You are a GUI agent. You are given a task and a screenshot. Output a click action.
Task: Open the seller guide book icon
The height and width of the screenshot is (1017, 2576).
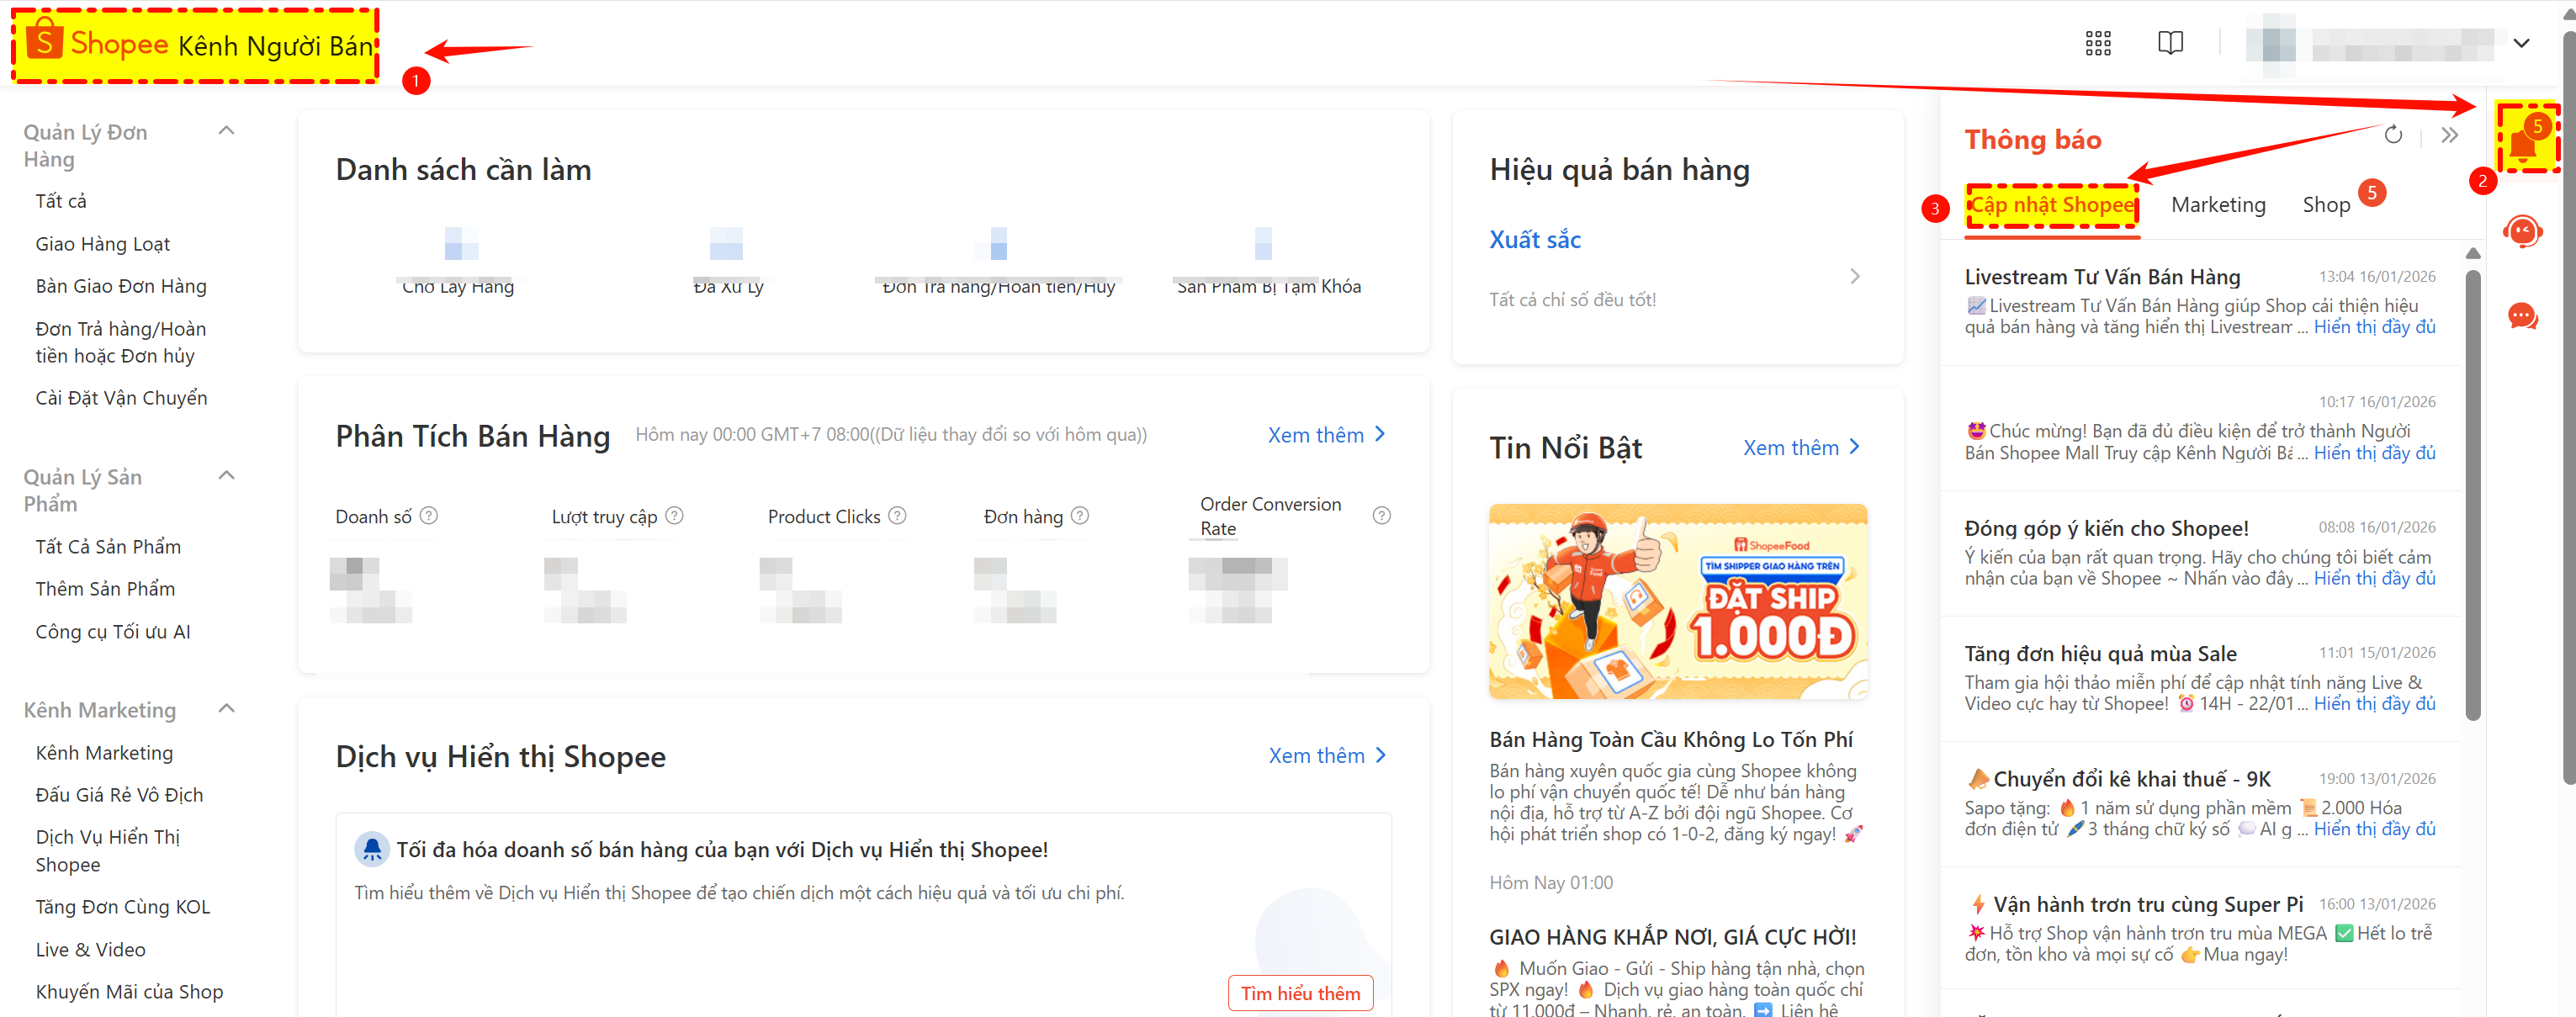click(x=2171, y=42)
